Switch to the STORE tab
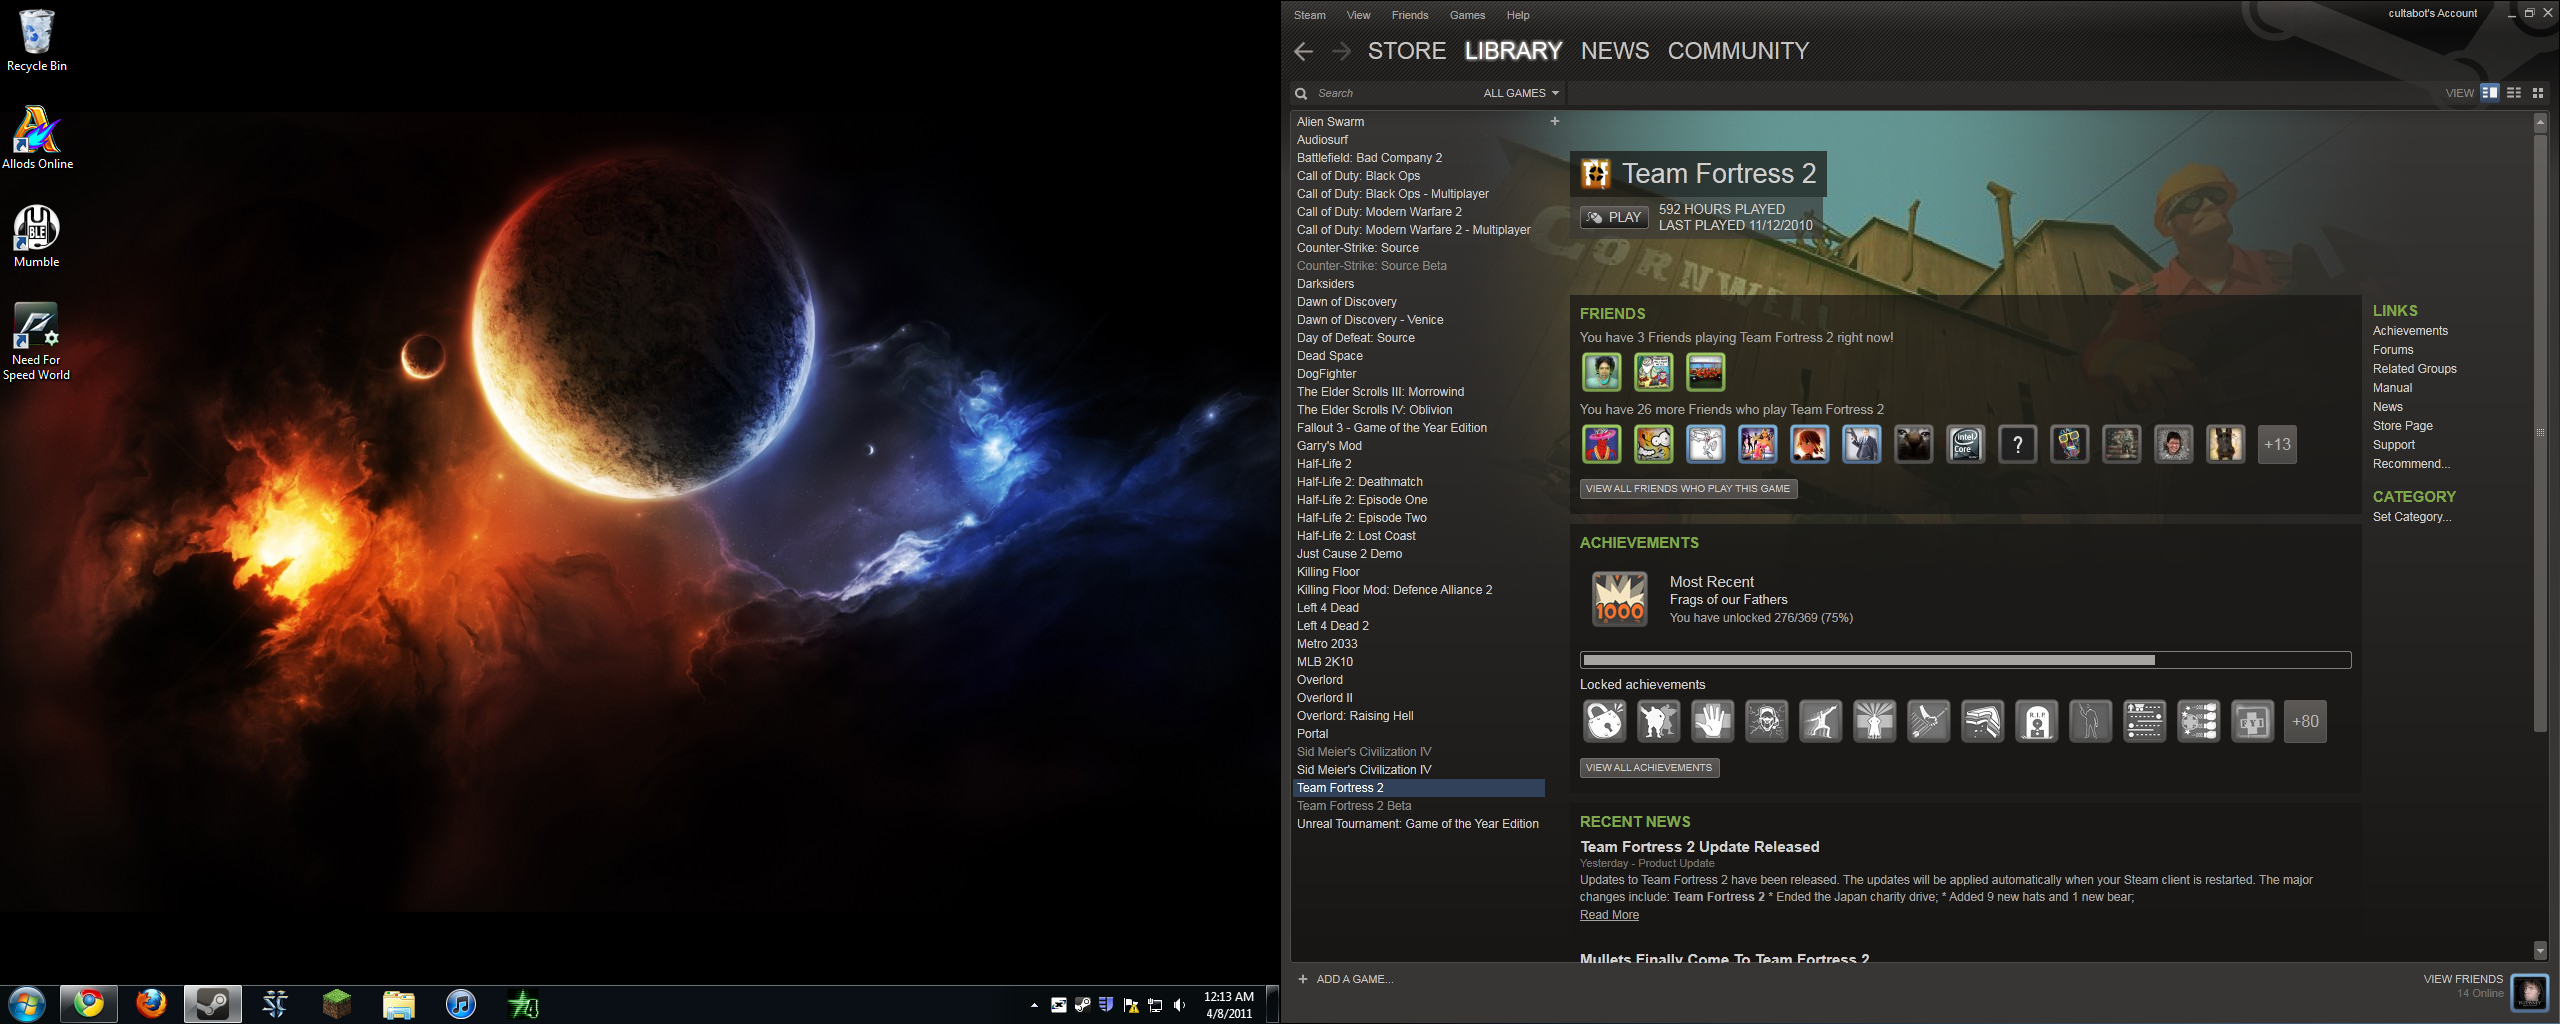The image size is (2560, 1024). point(1406,51)
